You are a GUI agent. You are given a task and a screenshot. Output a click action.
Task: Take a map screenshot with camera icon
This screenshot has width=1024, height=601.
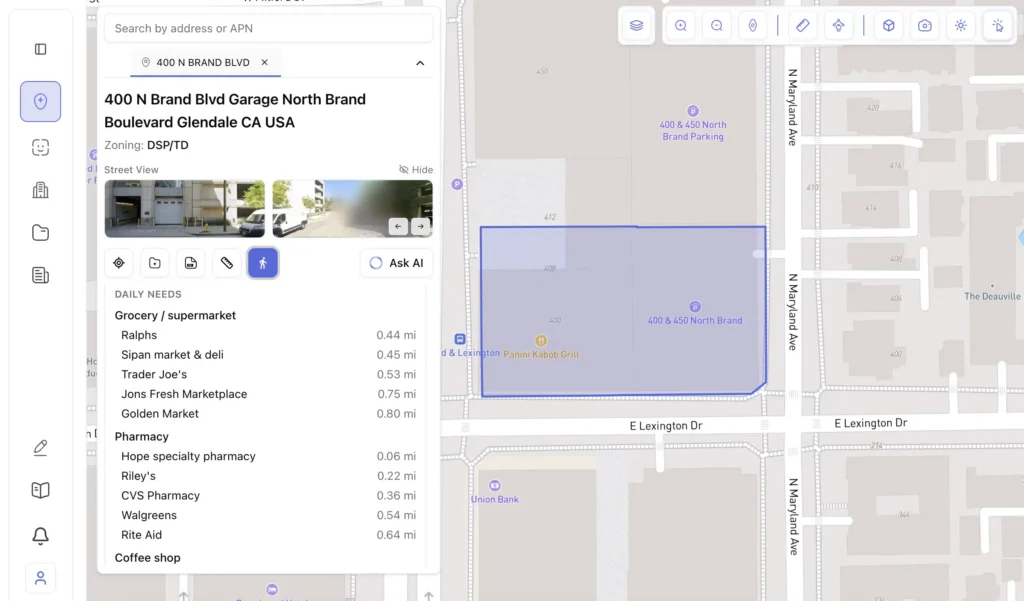[x=925, y=26]
